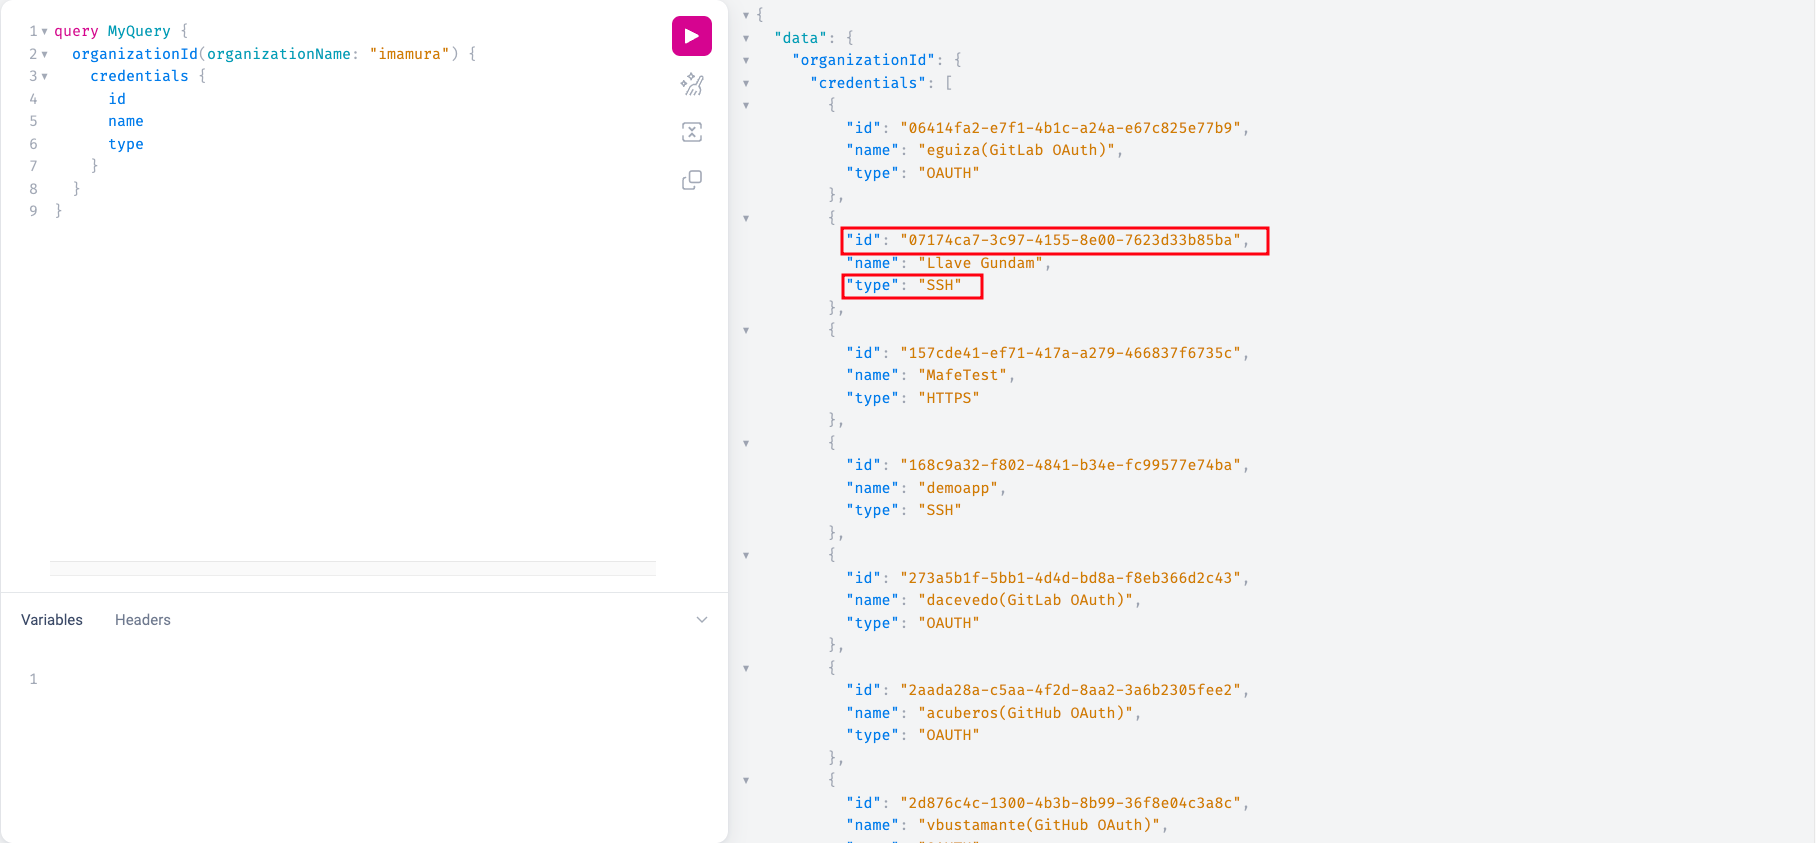Click the Copy query icon
The height and width of the screenshot is (843, 1816).
click(691, 180)
